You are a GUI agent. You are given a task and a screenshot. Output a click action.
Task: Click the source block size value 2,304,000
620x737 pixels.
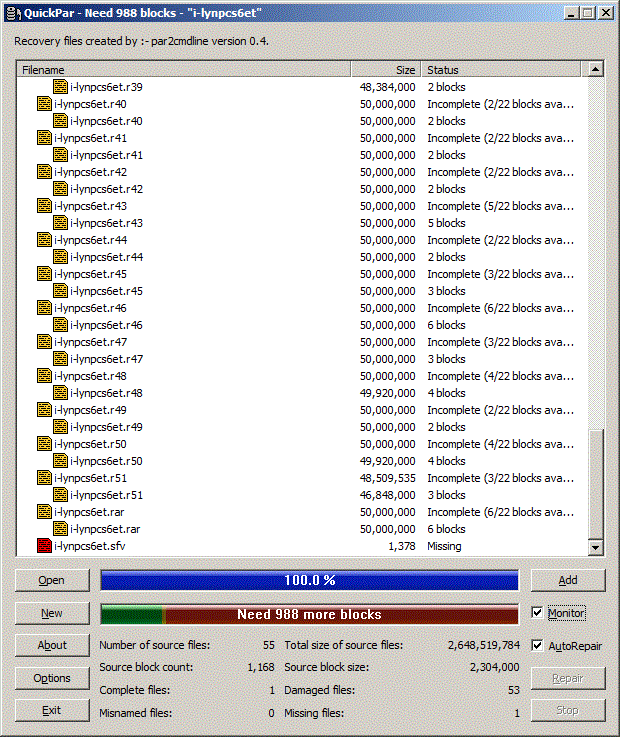[494, 667]
